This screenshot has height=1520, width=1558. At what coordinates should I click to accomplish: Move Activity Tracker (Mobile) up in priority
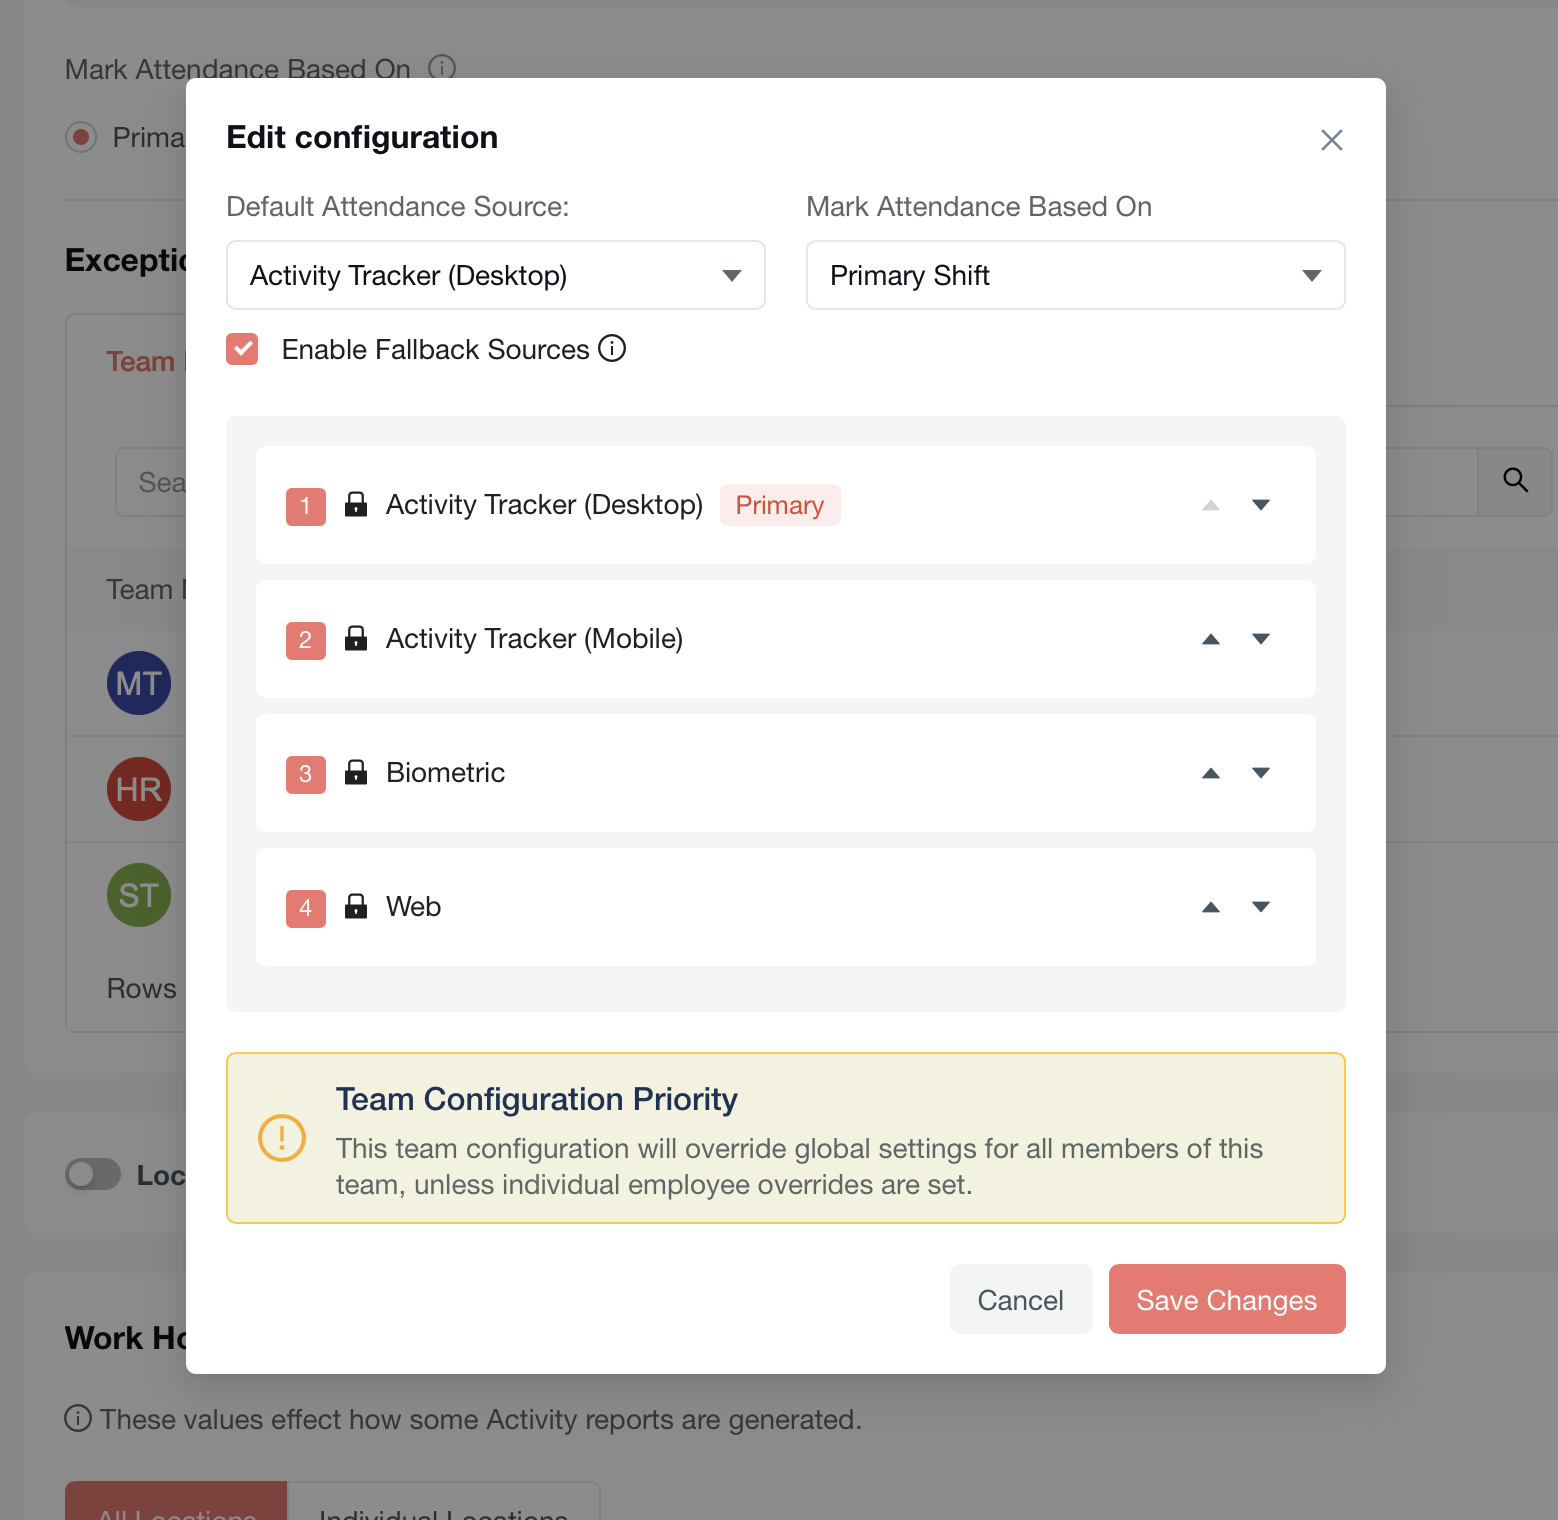(x=1210, y=640)
